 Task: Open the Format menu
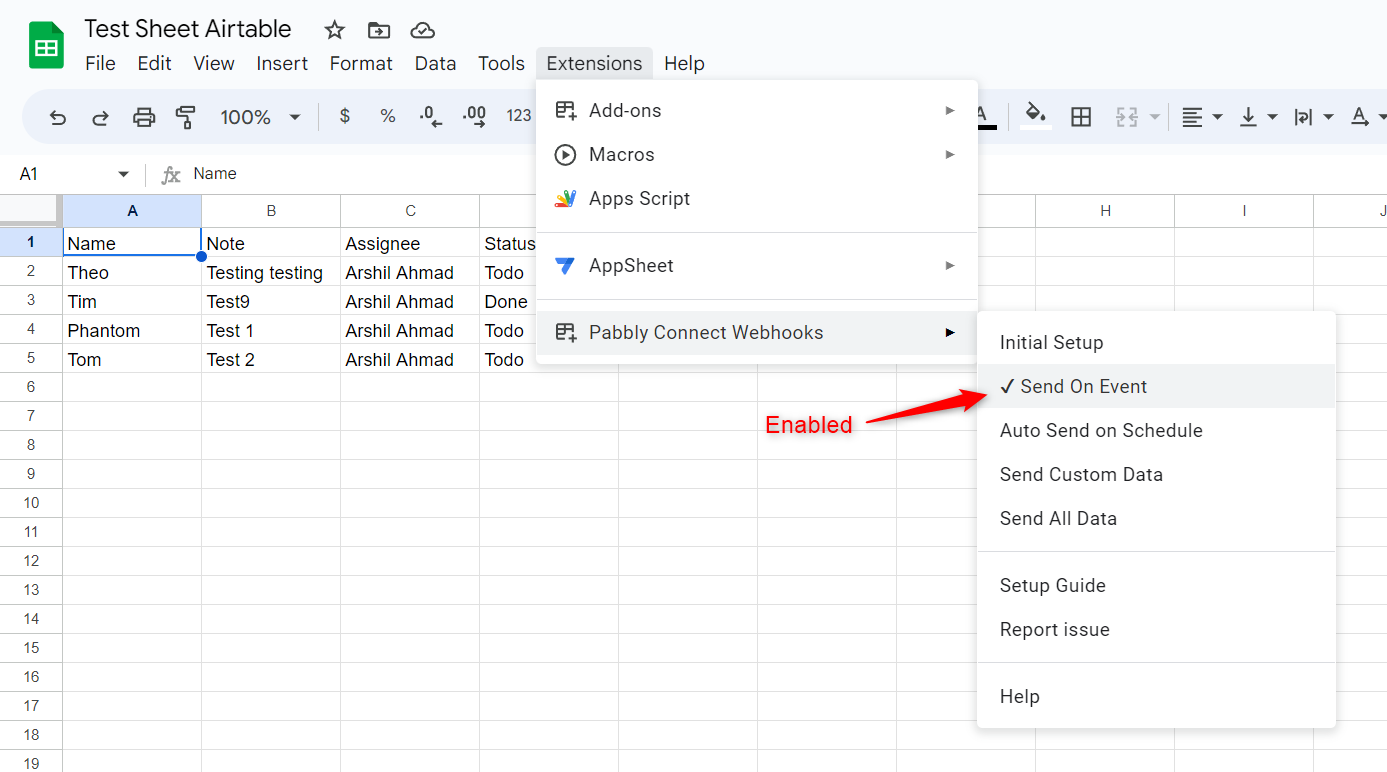click(361, 63)
